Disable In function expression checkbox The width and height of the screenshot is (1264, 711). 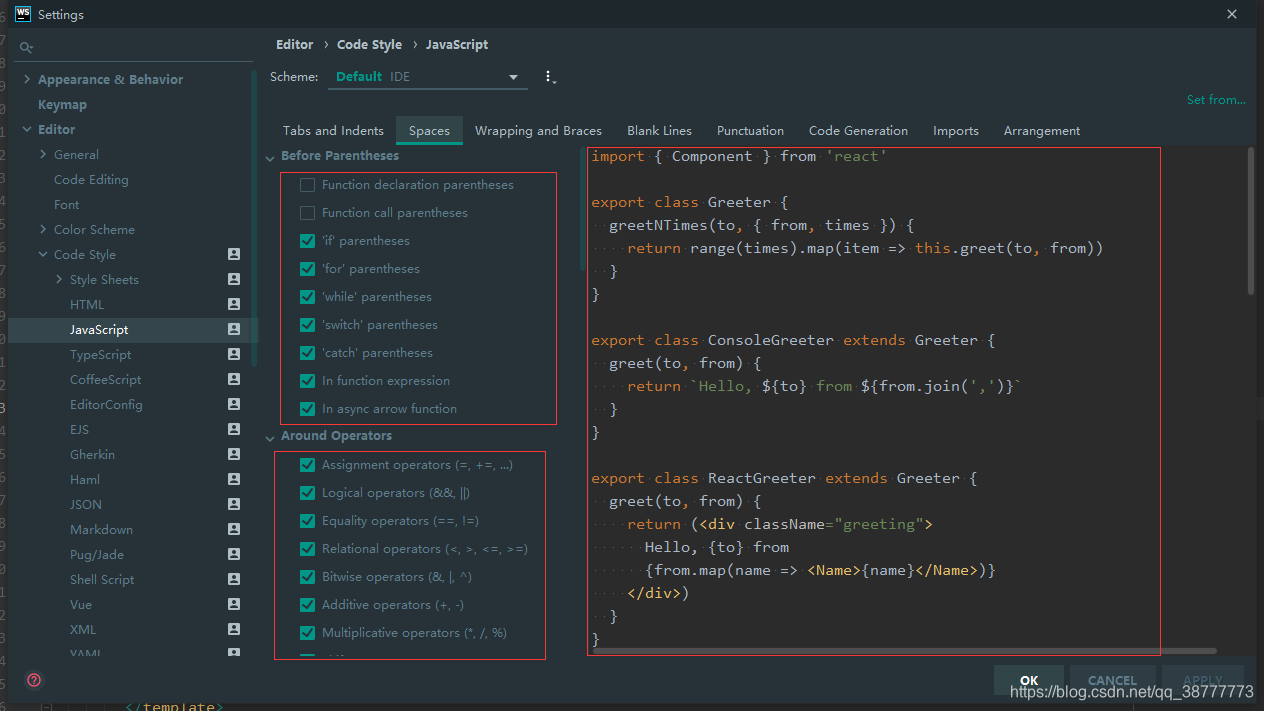point(308,381)
